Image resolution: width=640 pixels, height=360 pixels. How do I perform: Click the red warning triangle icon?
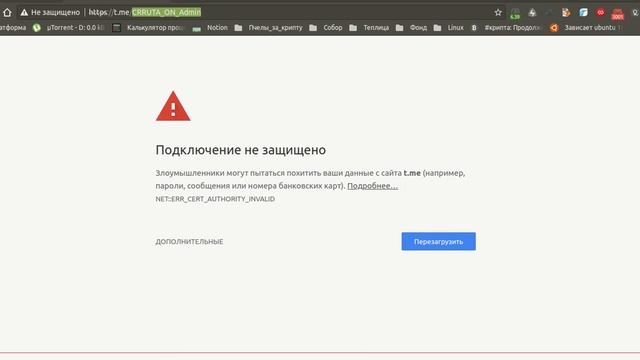[173, 106]
